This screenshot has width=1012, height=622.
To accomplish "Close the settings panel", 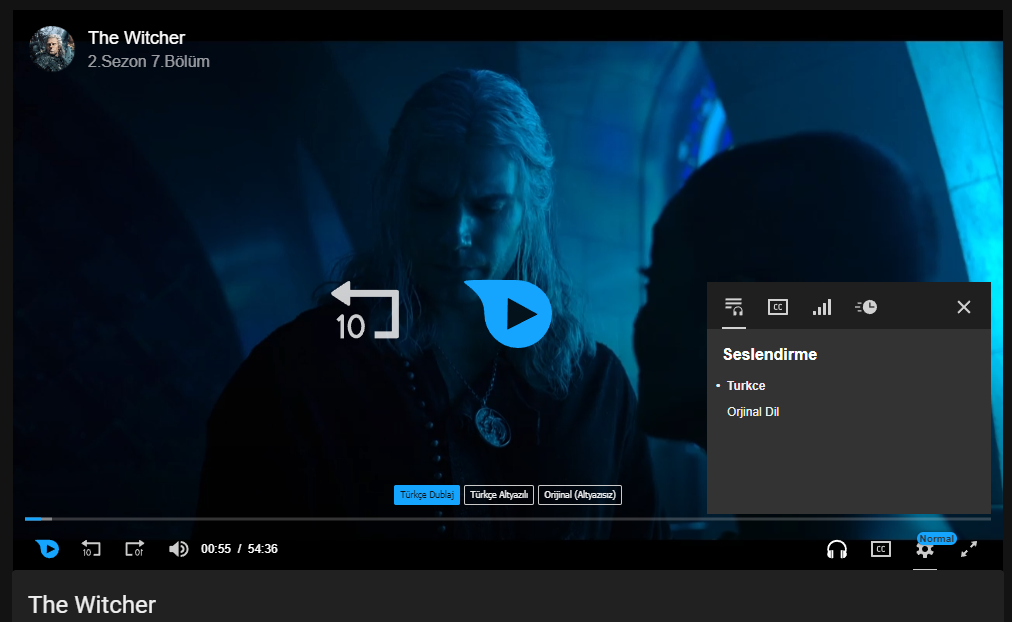I will tap(964, 307).
